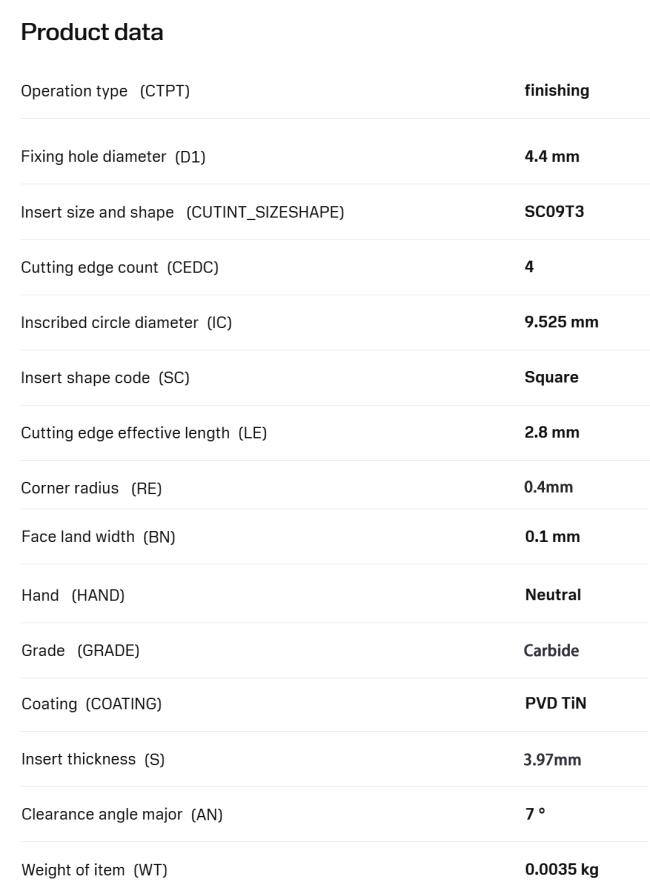Select the Operation type (CTPT) label
The height and width of the screenshot is (896, 650).
105,91
